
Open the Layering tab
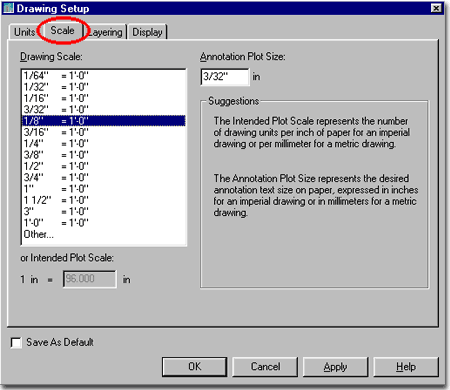tap(106, 32)
